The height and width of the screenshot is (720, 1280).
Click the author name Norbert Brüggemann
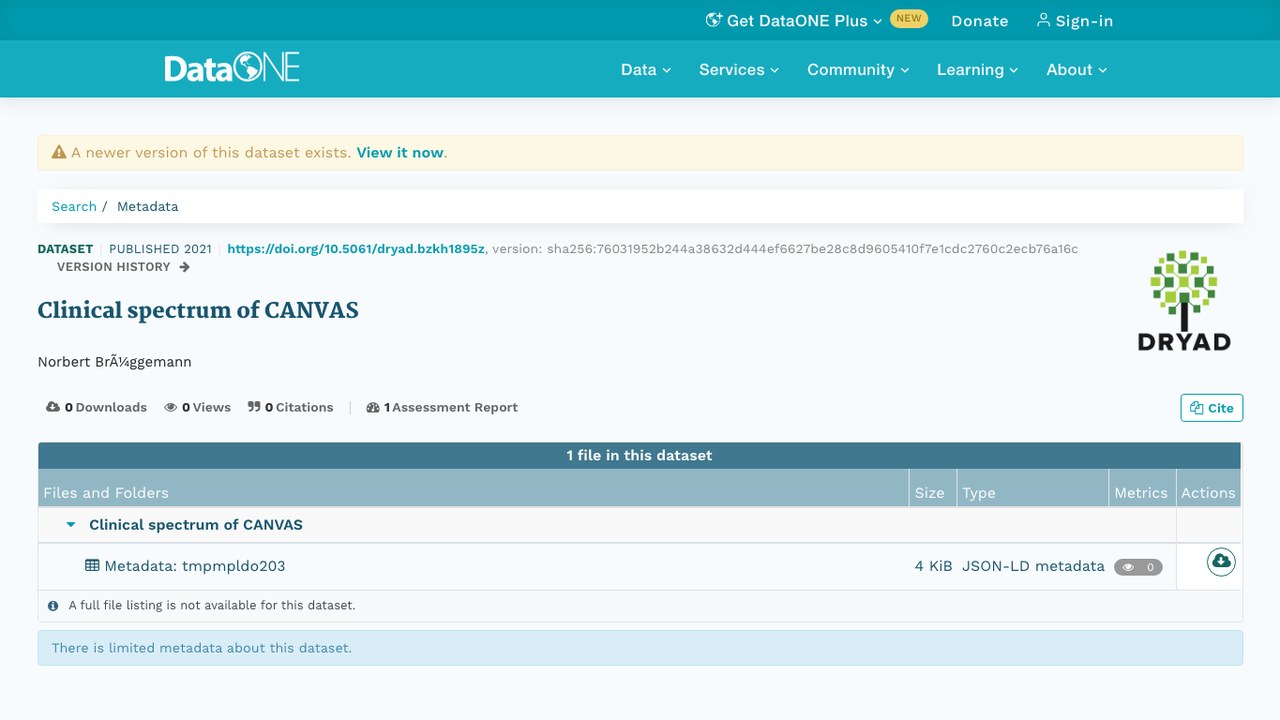[x=114, y=362]
